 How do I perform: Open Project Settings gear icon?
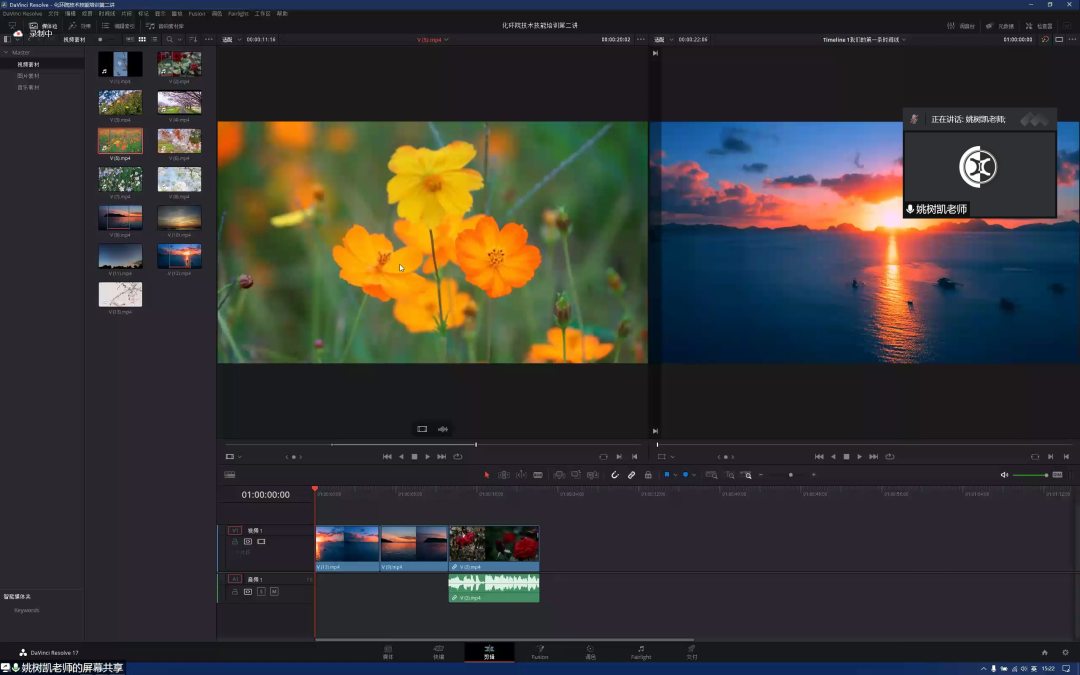1066,652
